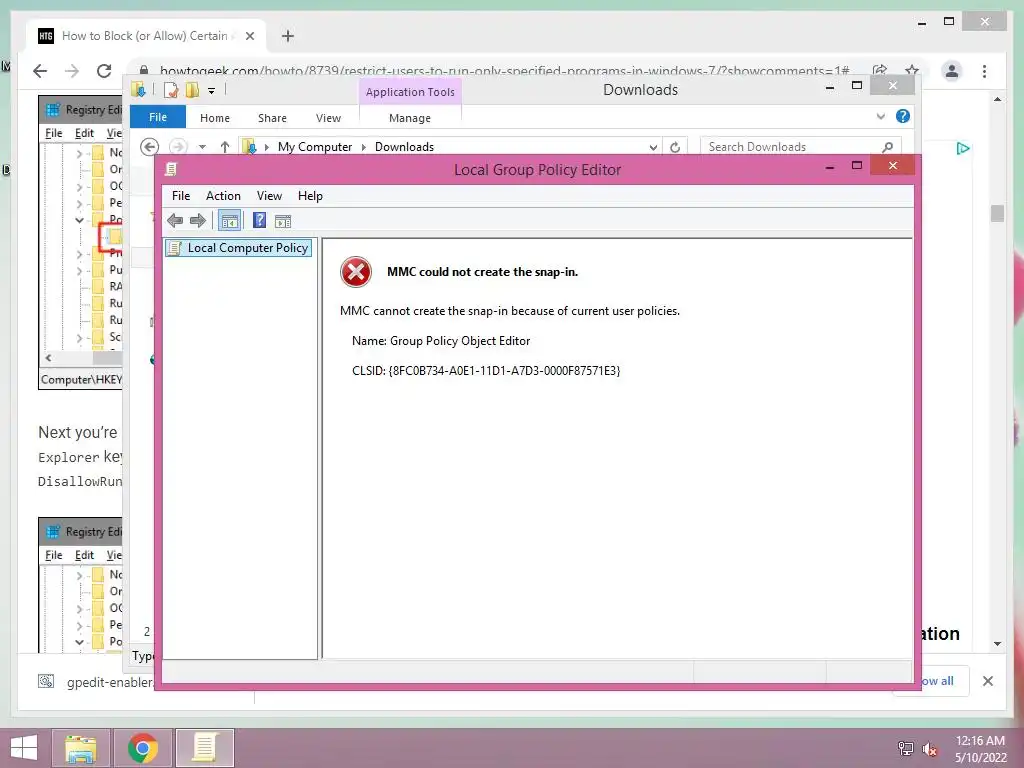This screenshot has width=1024, height=768.
Task: Open Help menu in Local Group Policy Editor
Action: 310,196
